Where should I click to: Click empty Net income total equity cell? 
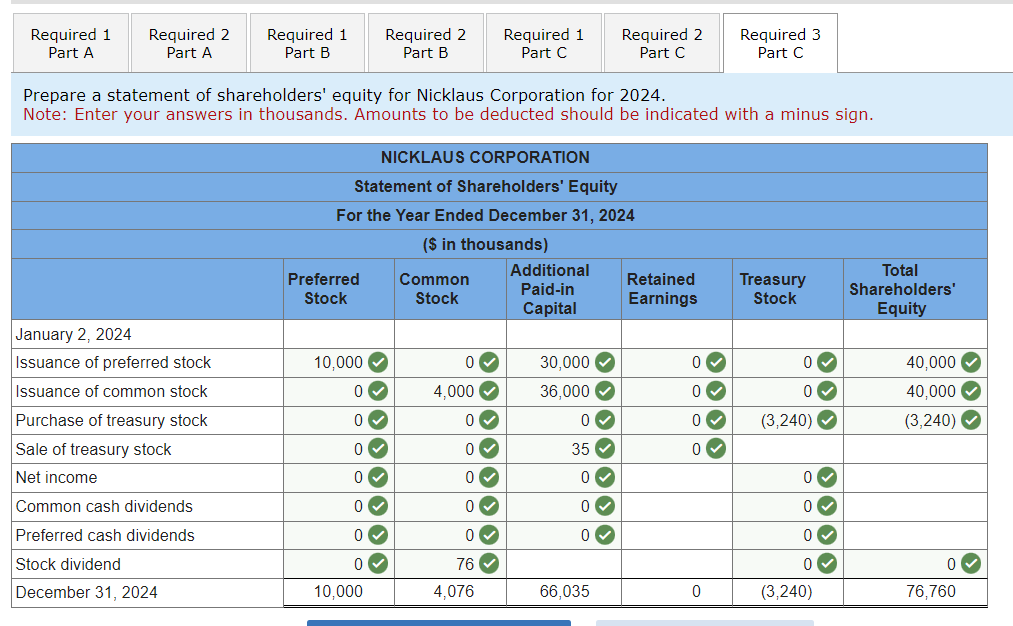[915, 478]
